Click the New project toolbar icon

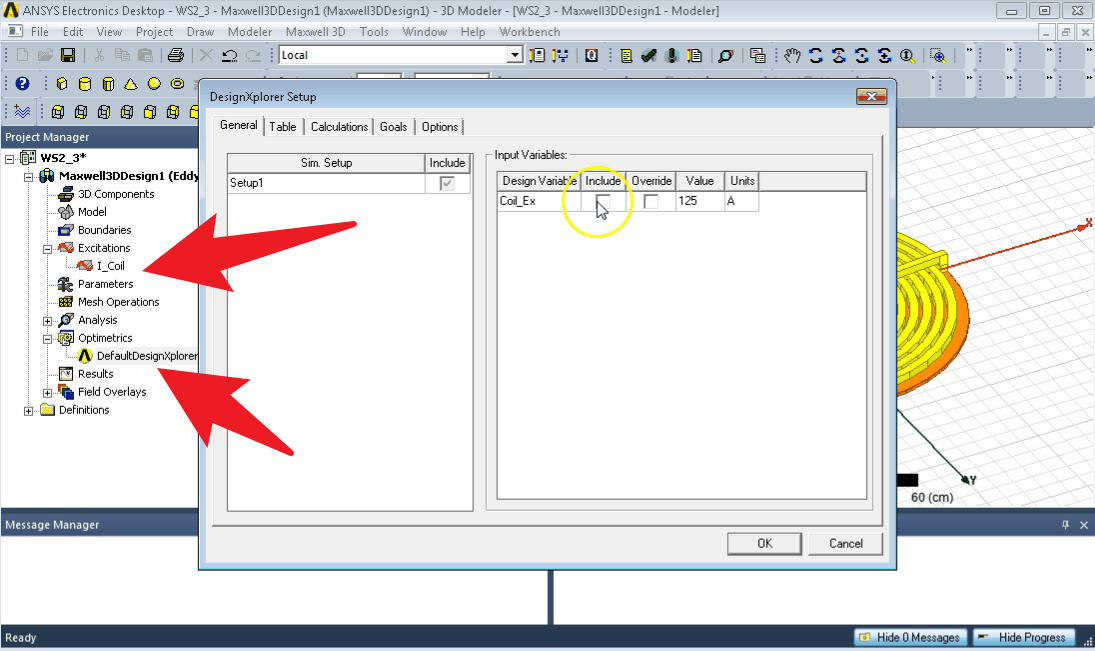(22, 55)
